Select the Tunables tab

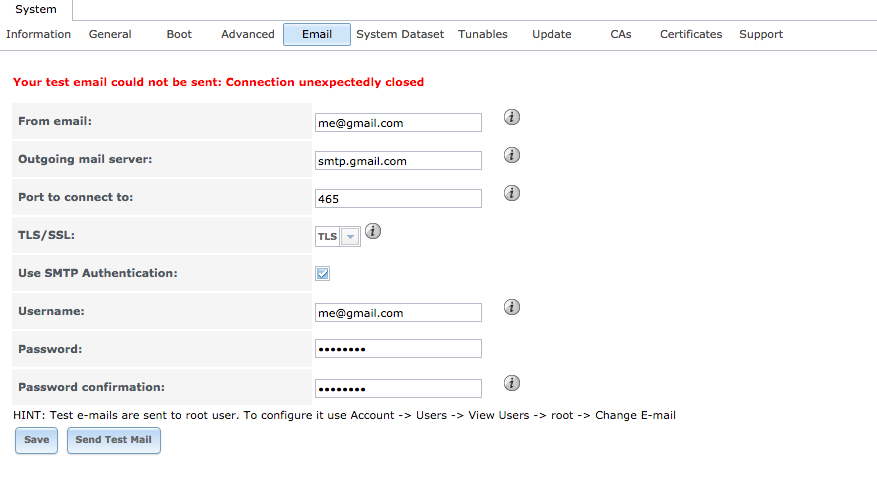(483, 34)
